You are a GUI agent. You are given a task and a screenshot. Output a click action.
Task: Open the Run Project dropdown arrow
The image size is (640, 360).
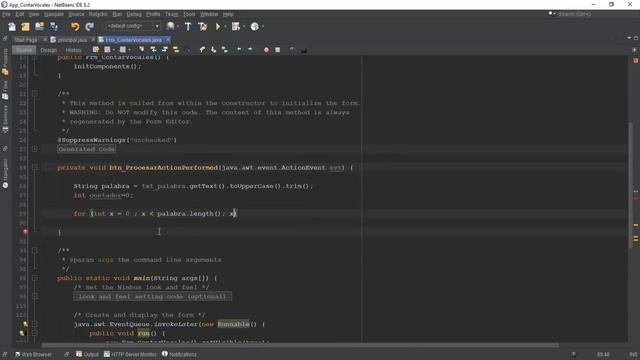point(225,27)
